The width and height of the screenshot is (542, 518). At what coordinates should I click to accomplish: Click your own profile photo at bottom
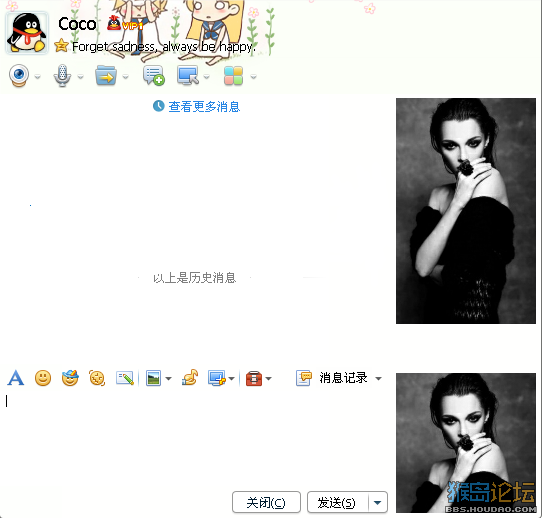click(x=466, y=443)
